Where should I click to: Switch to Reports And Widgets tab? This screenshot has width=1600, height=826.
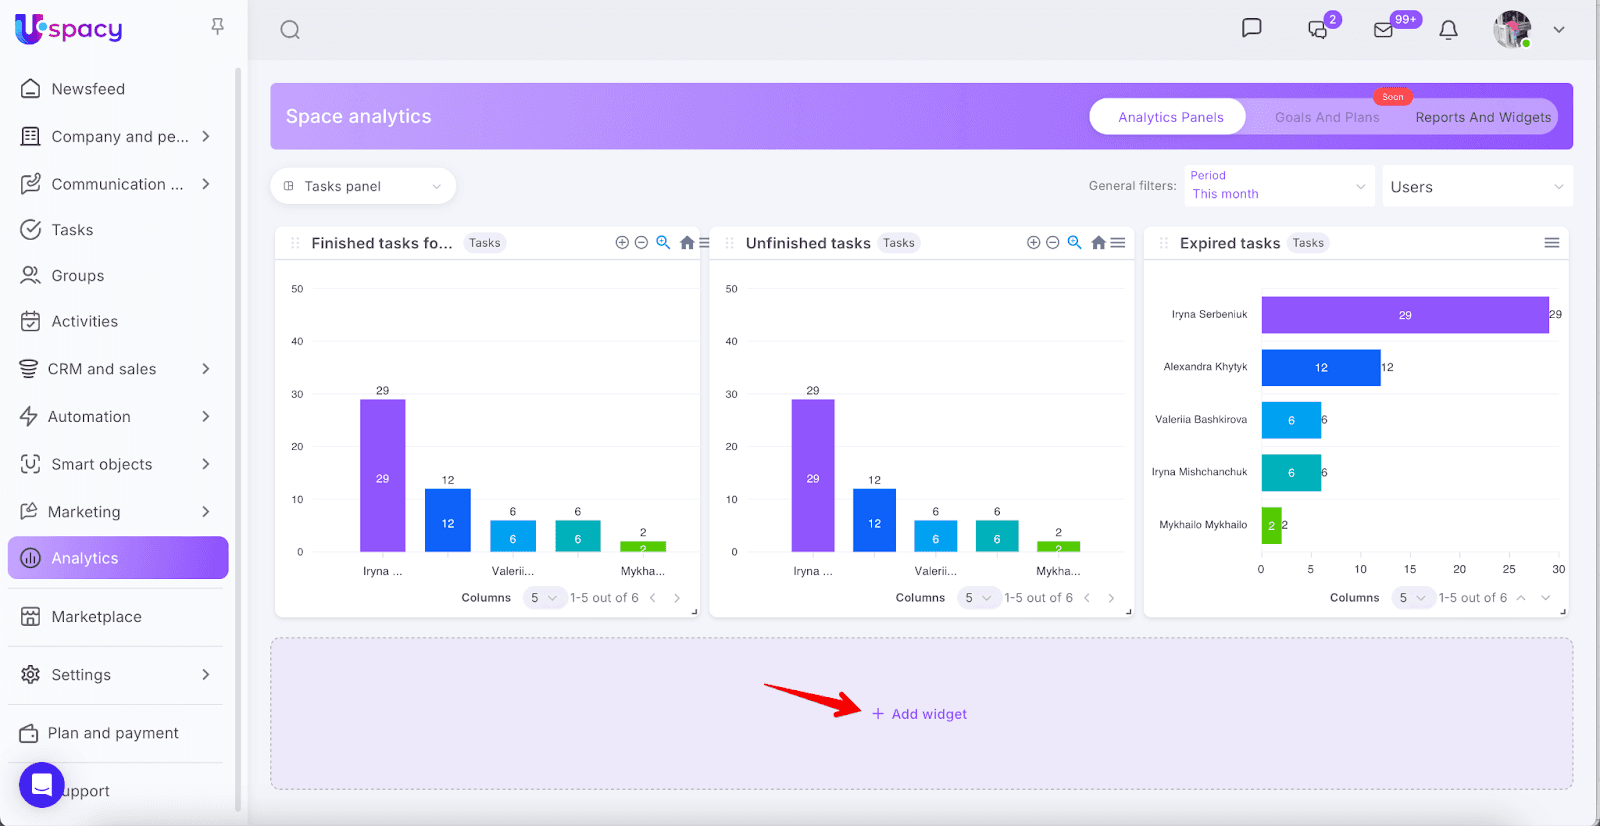click(1482, 117)
